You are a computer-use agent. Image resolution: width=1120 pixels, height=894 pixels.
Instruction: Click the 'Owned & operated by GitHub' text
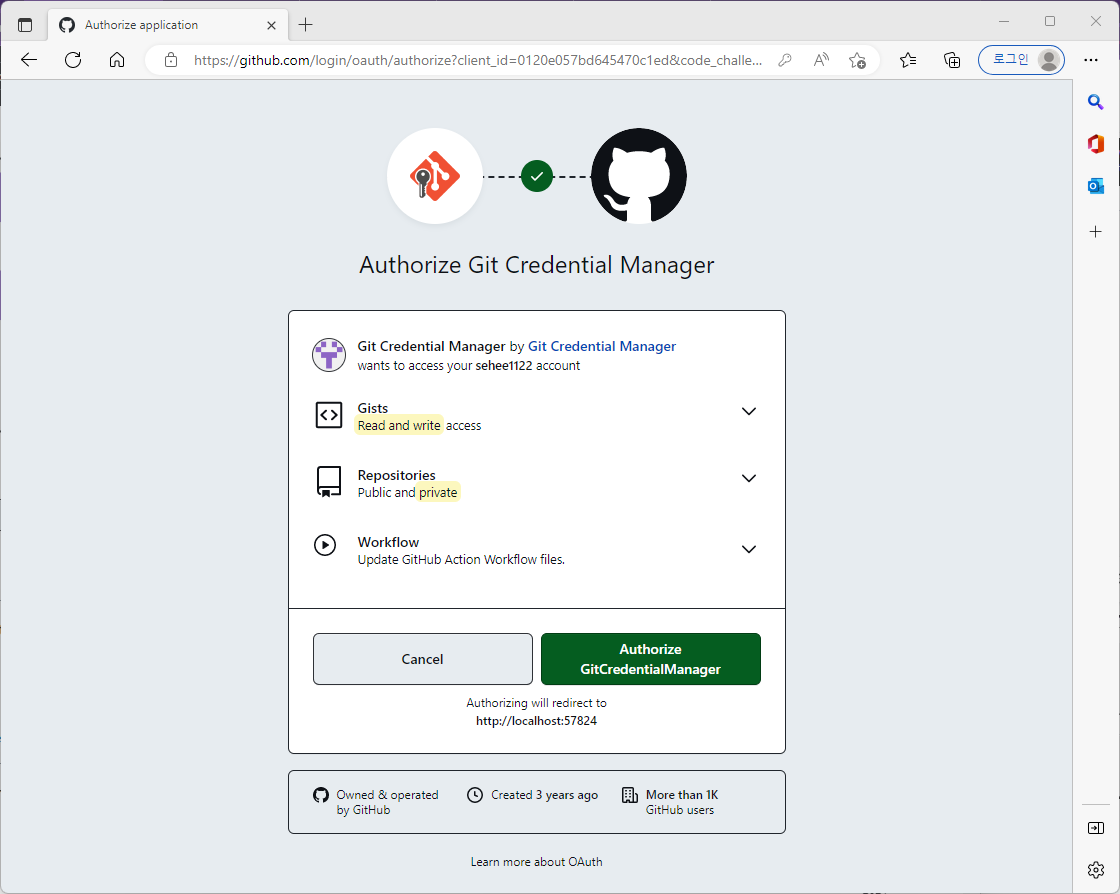click(x=387, y=802)
